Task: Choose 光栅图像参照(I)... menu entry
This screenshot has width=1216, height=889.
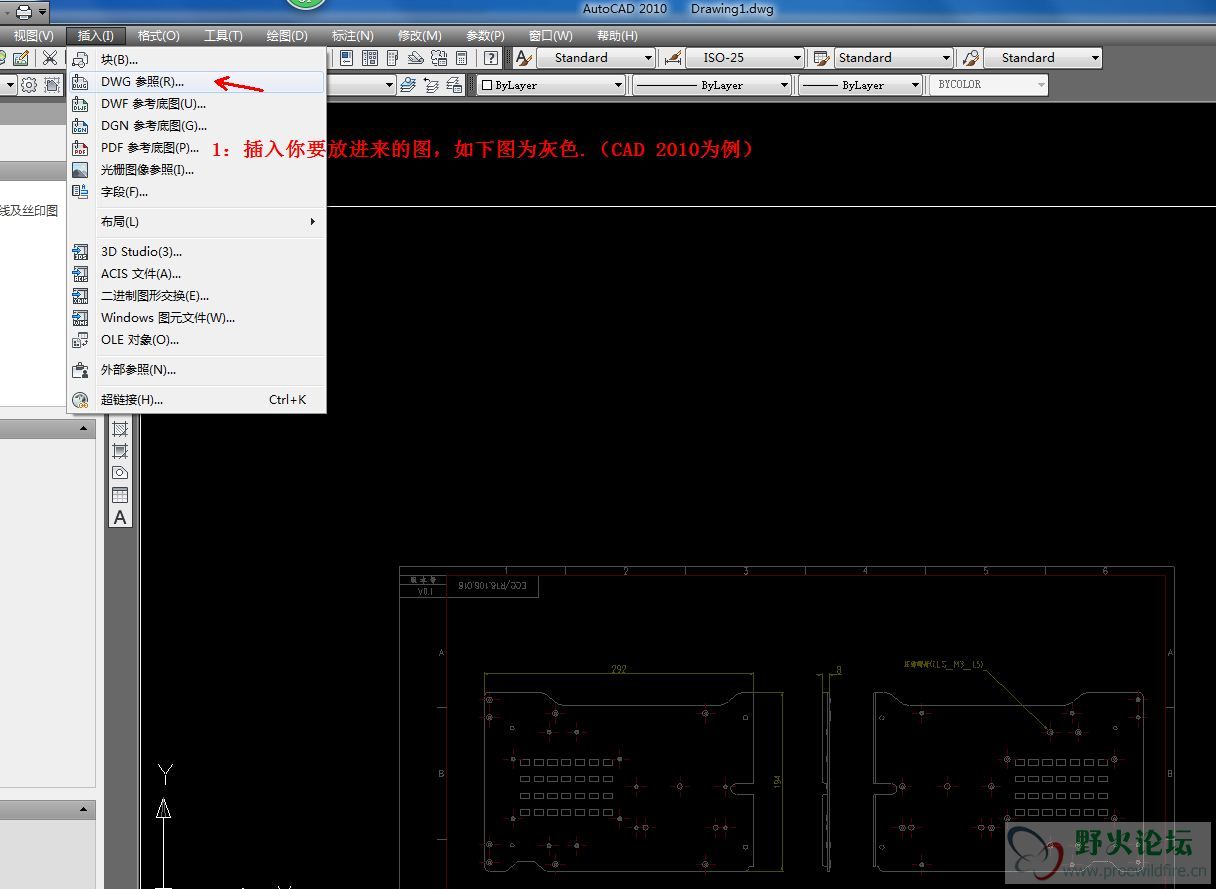Action: 197,170
